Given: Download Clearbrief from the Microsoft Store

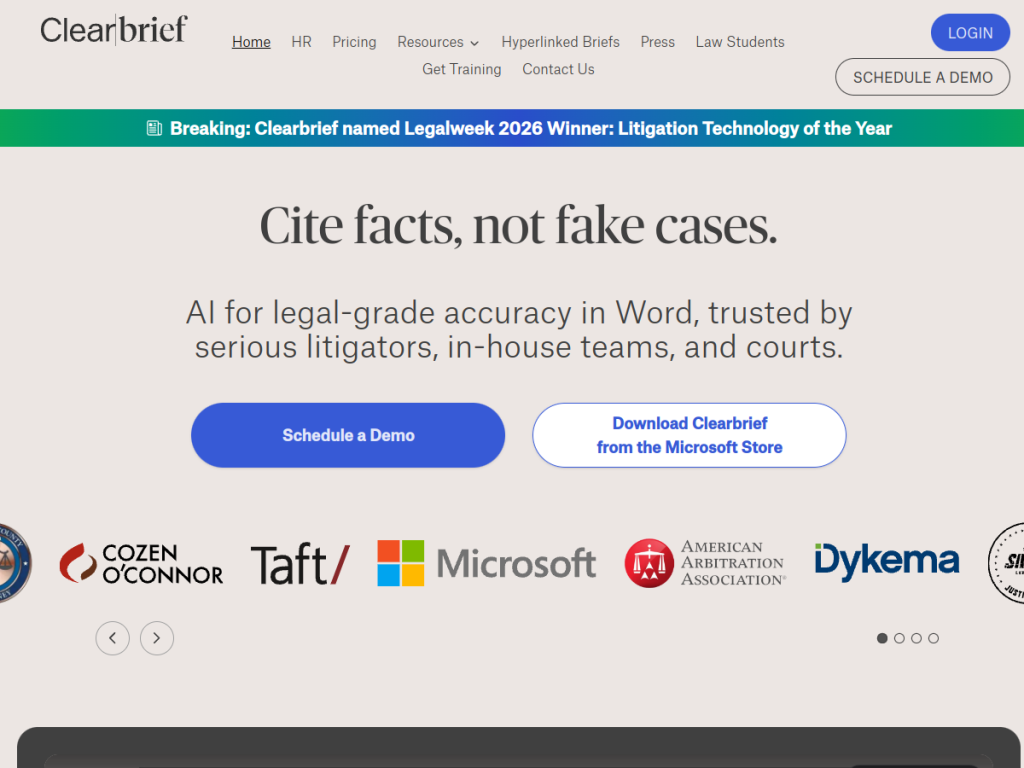Looking at the screenshot, I should (689, 435).
